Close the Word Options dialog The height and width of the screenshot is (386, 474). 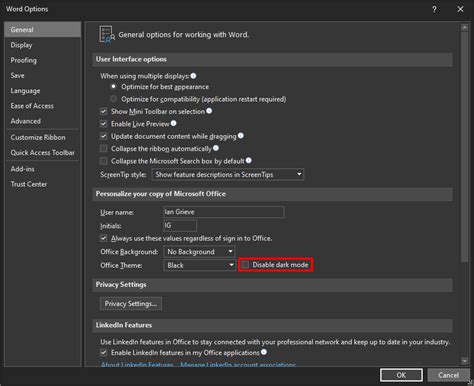tap(460, 9)
